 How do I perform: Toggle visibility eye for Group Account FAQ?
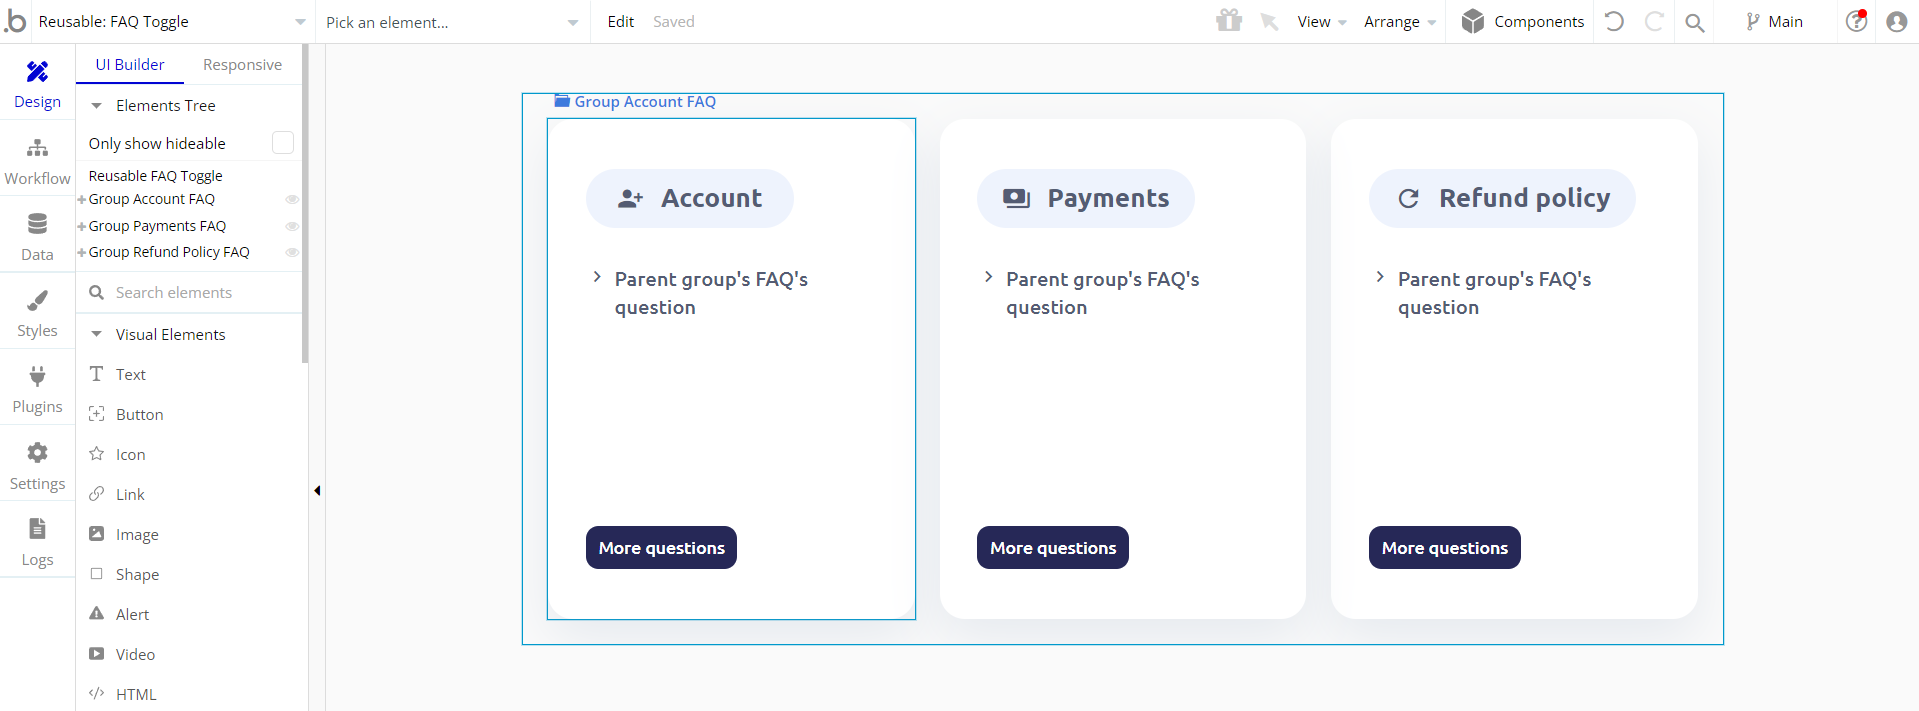point(292,199)
